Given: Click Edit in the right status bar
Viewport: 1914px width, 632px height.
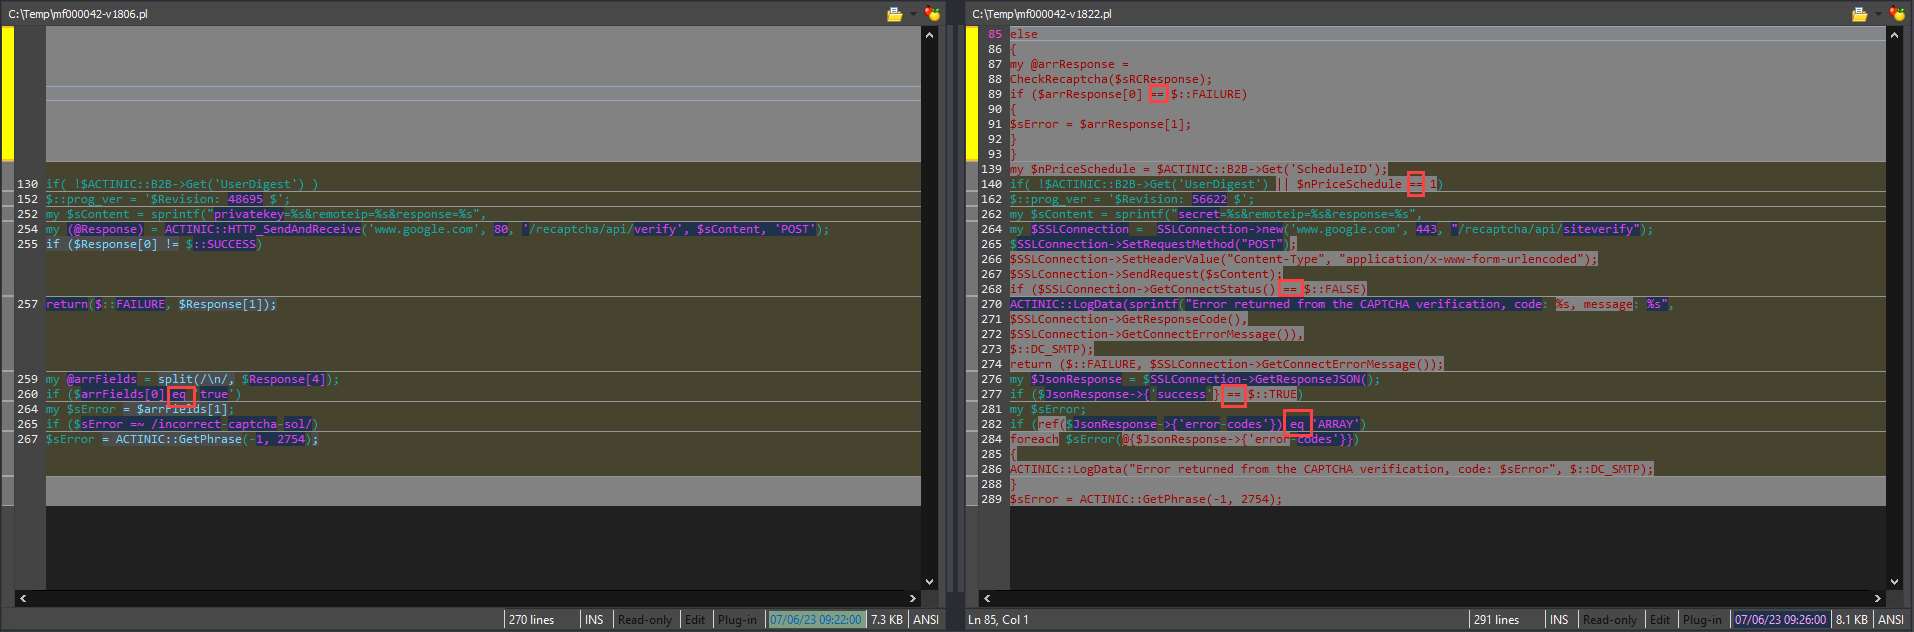Looking at the screenshot, I should point(1660,620).
